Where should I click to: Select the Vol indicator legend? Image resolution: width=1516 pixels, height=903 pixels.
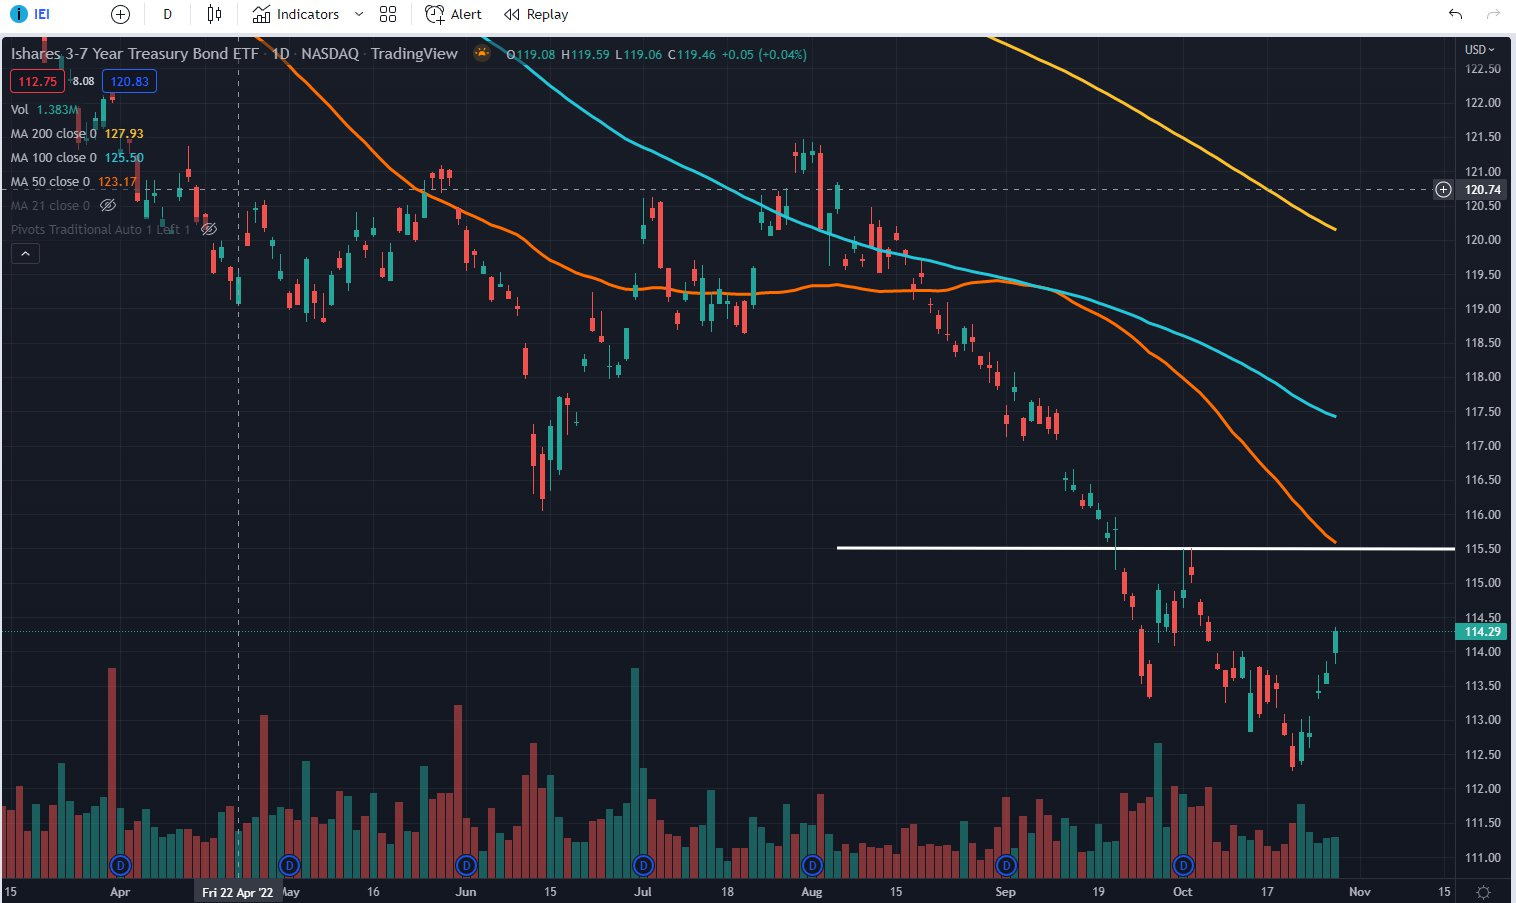click(20, 109)
